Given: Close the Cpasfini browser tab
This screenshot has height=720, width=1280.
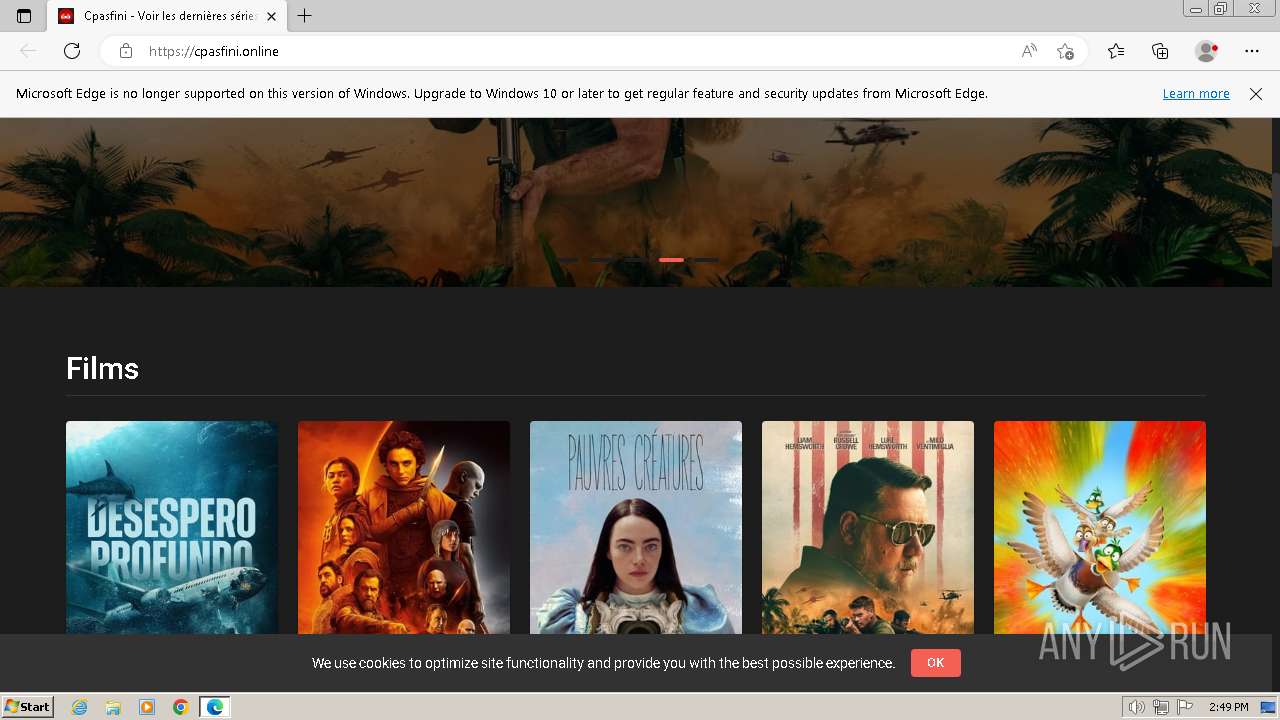Looking at the screenshot, I should click(x=271, y=16).
